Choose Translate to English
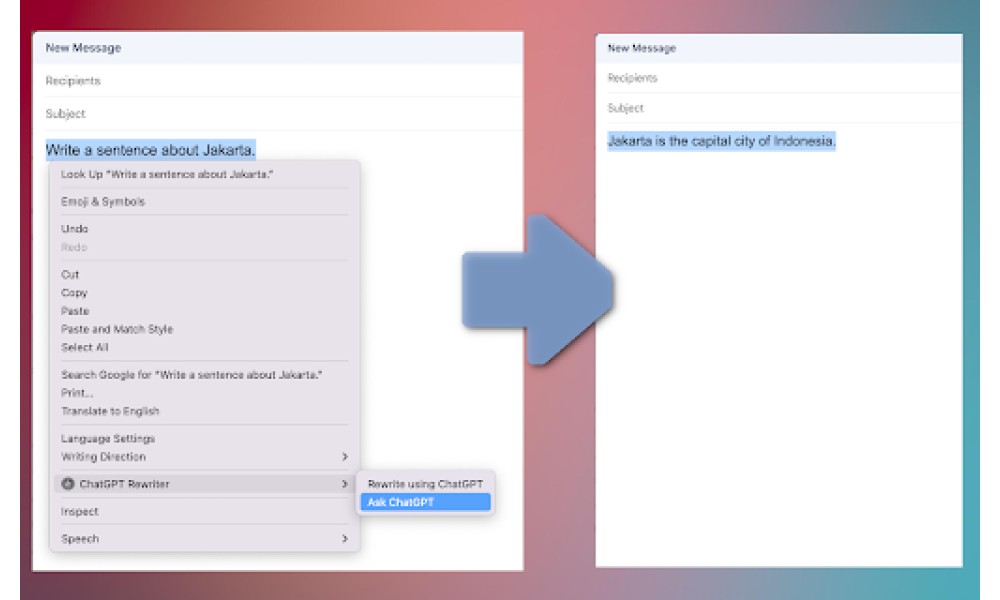Screen dimensions: 1000x600 (110, 411)
